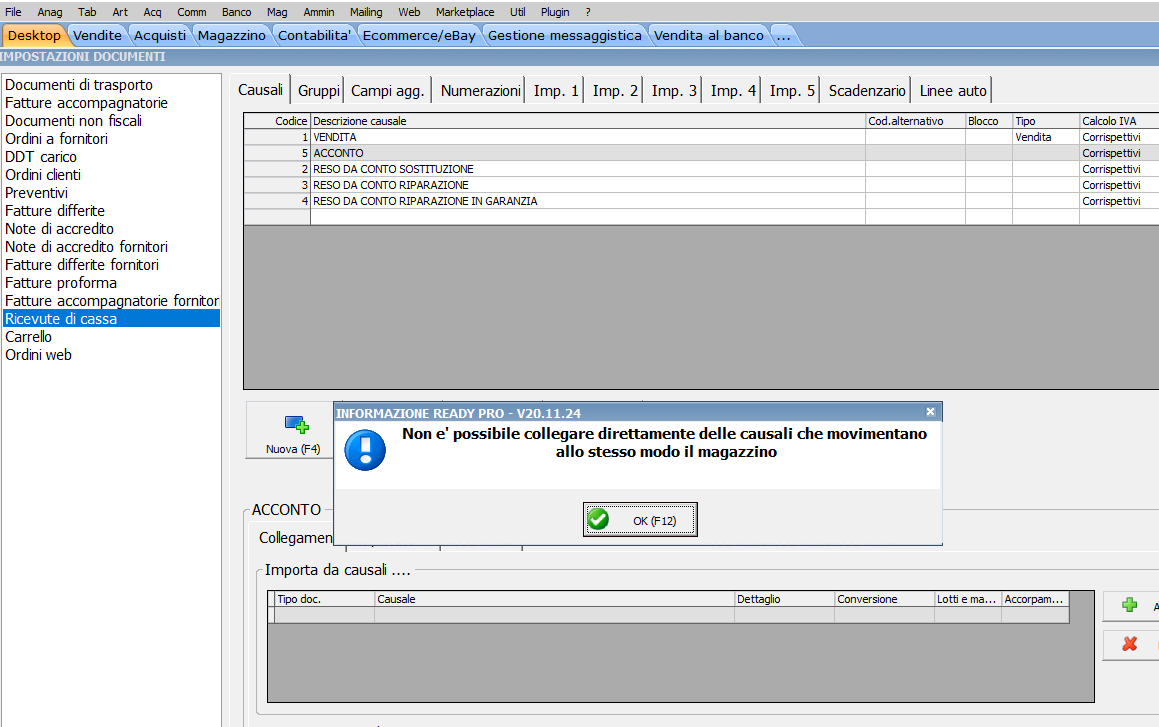The image size is (1159, 727).
Task: Select the Imp. 2 tab
Action: (x=615, y=90)
